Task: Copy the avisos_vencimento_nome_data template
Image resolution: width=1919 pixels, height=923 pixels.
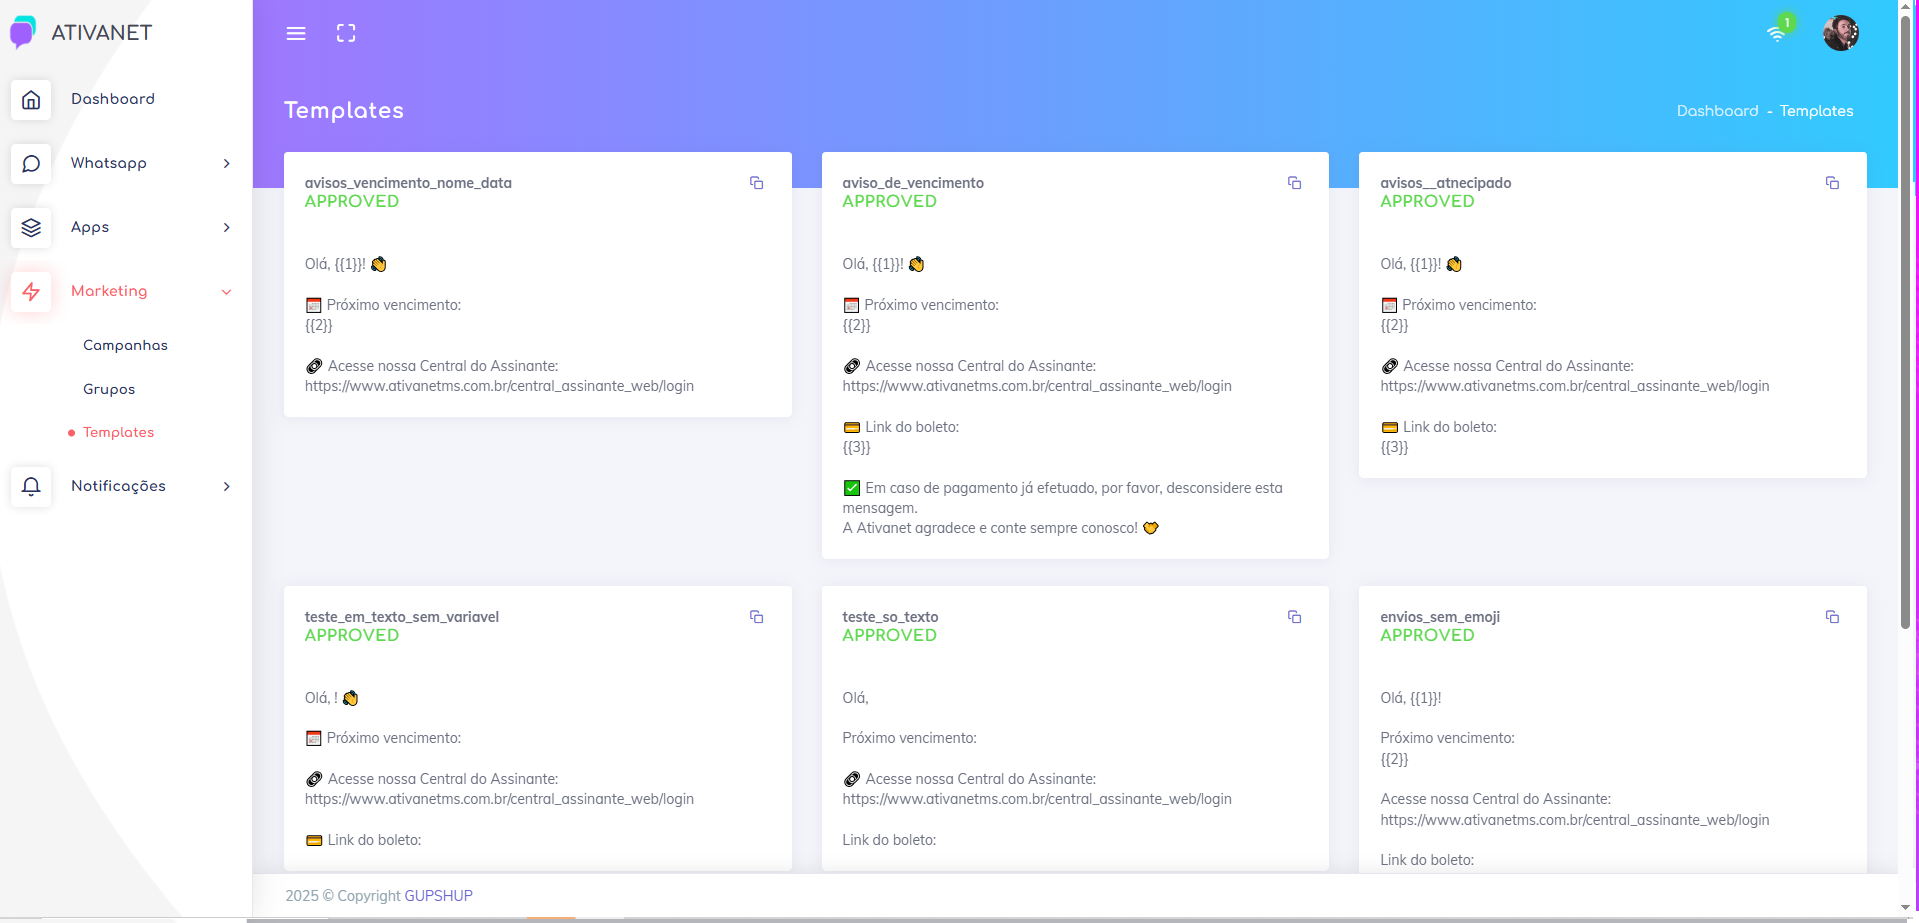Action: [757, 183]
